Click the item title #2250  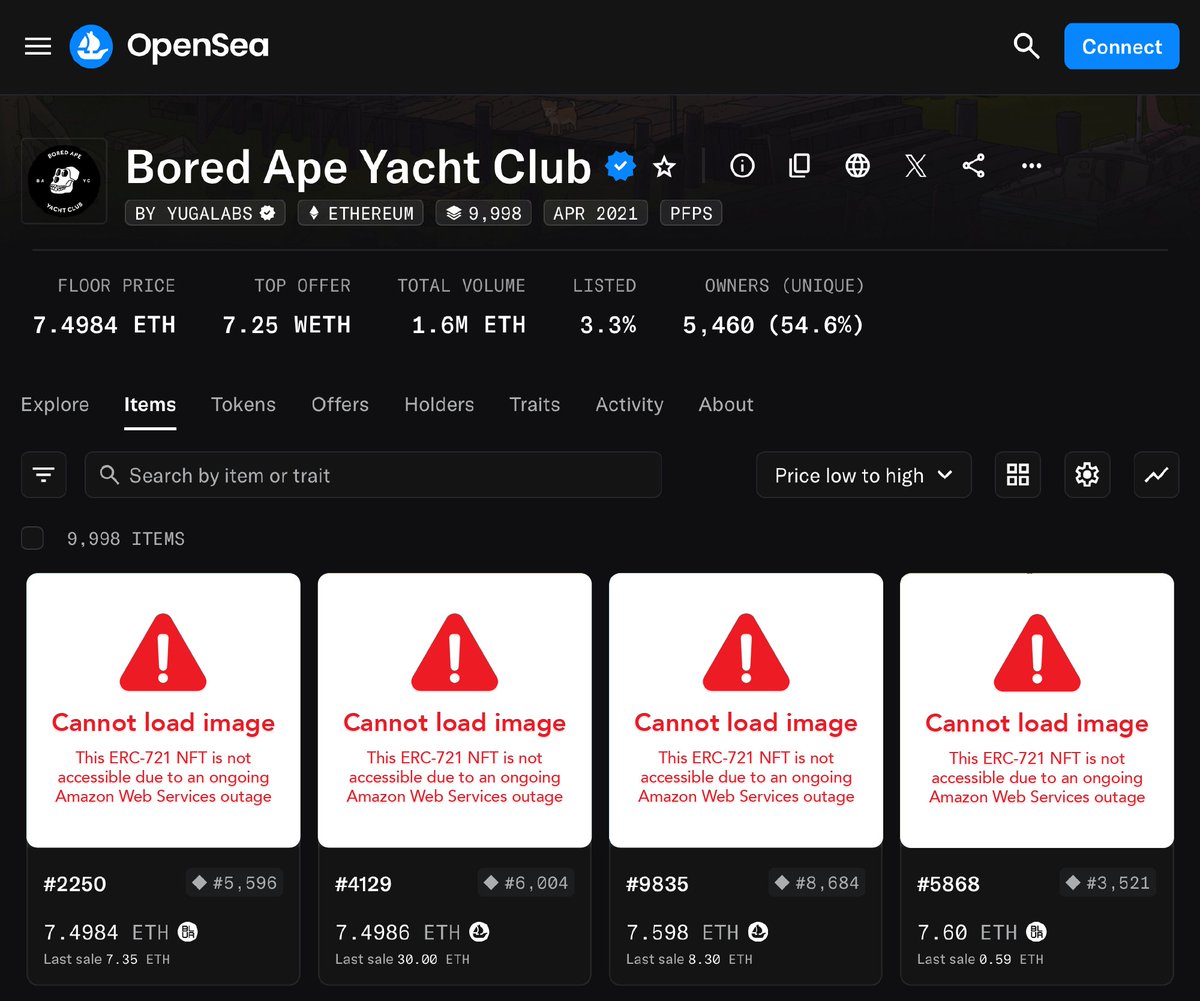click(75, 884)
